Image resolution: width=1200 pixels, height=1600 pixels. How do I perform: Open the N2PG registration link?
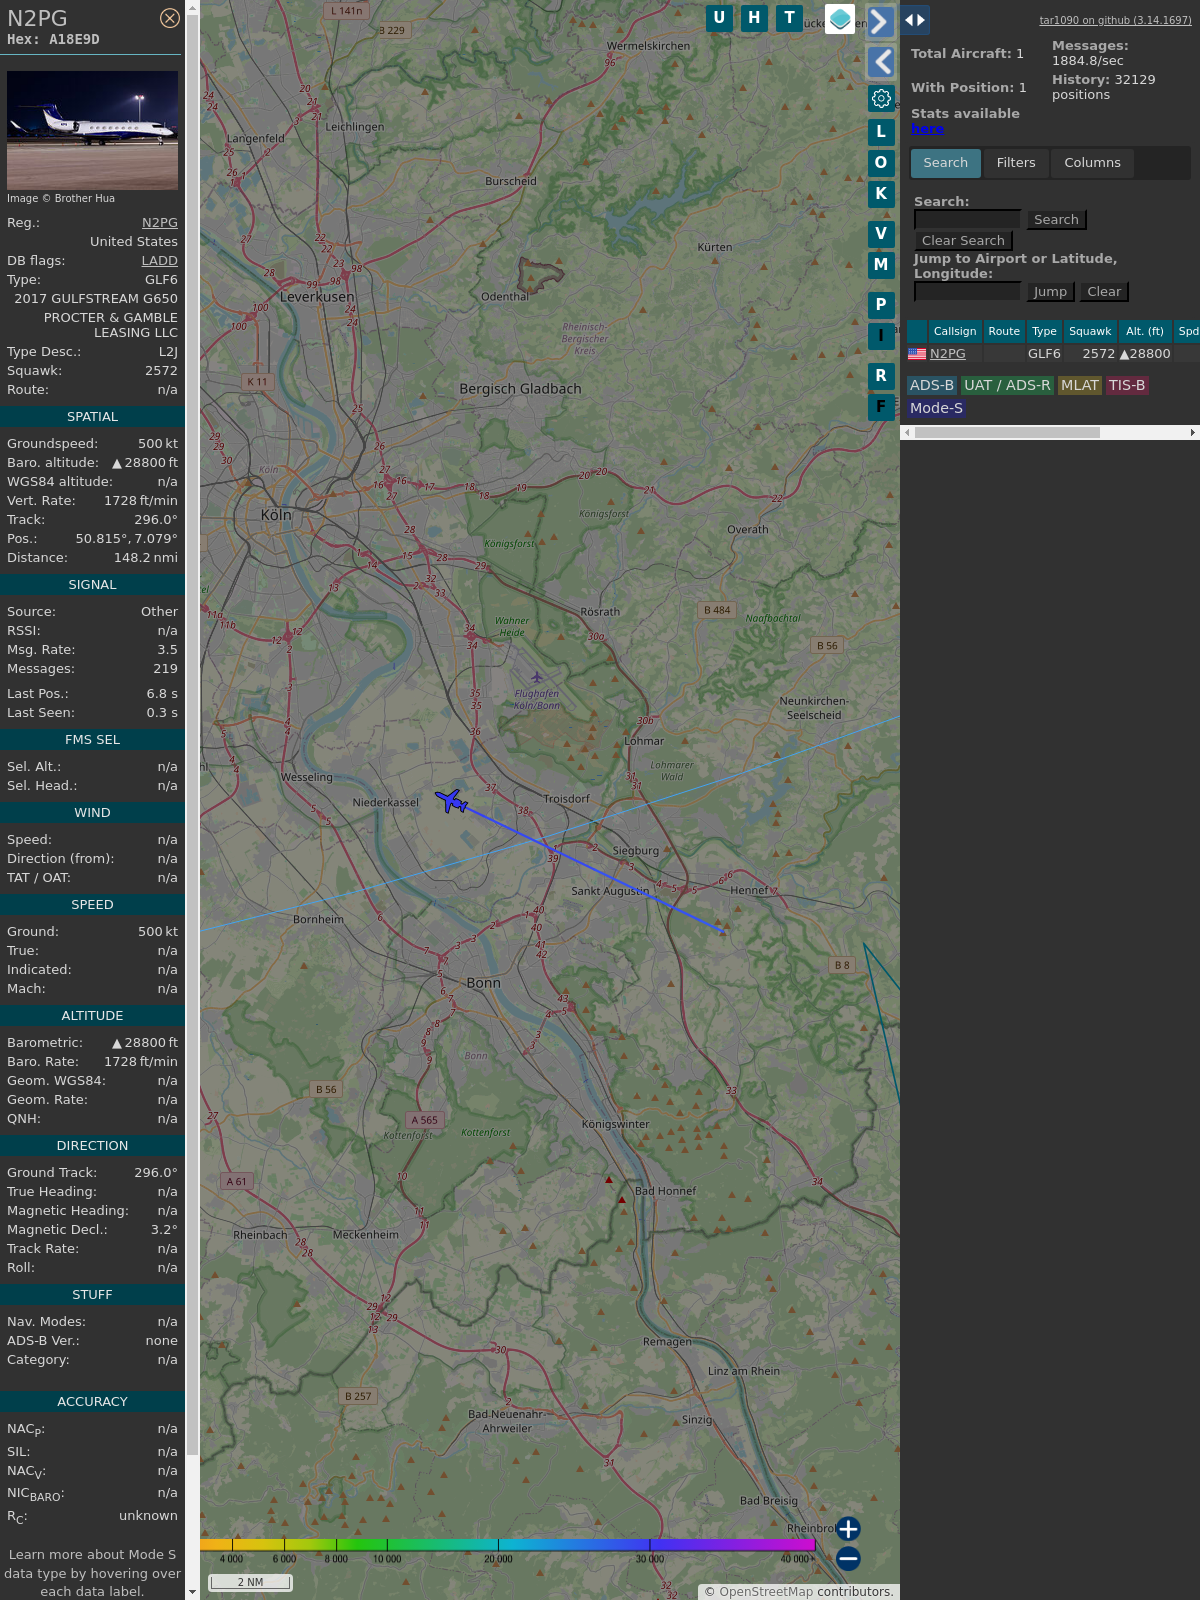point(160,223)
